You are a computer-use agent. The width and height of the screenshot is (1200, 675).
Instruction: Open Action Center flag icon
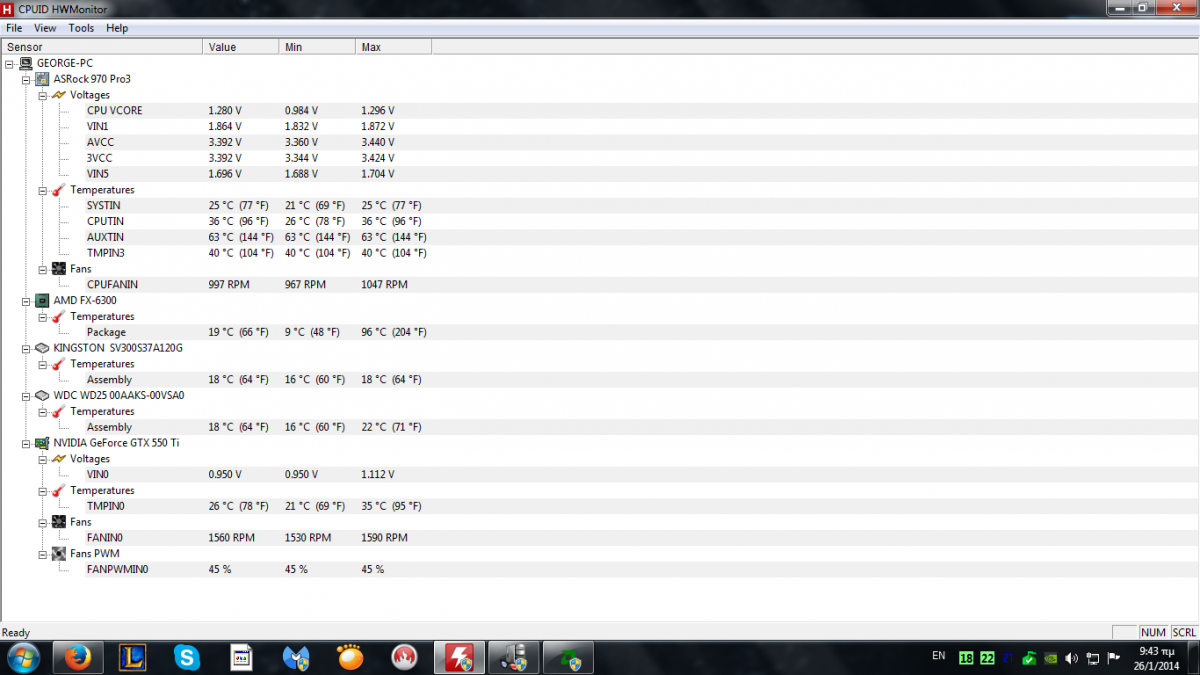pos(1114,658)
